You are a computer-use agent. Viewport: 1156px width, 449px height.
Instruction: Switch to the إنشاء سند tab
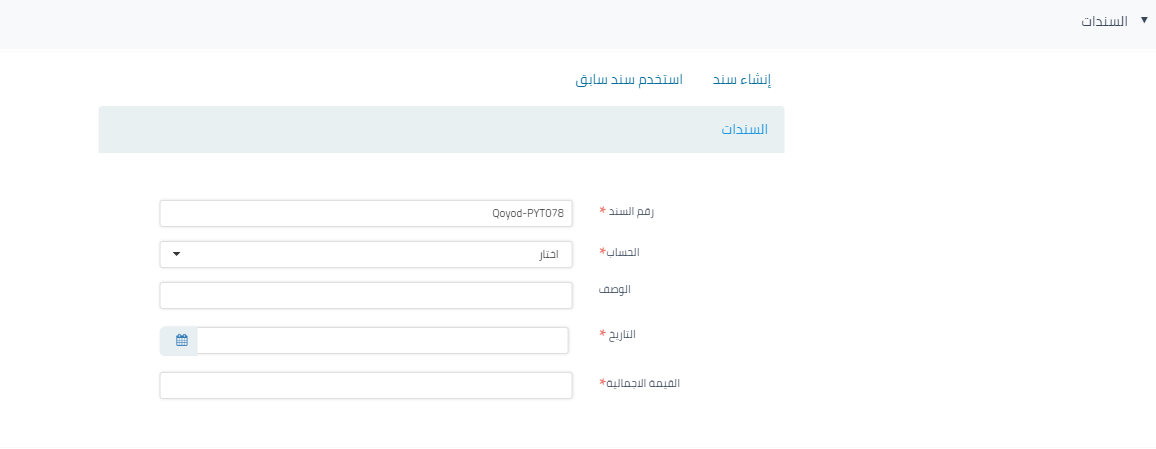tap(741, 79)
